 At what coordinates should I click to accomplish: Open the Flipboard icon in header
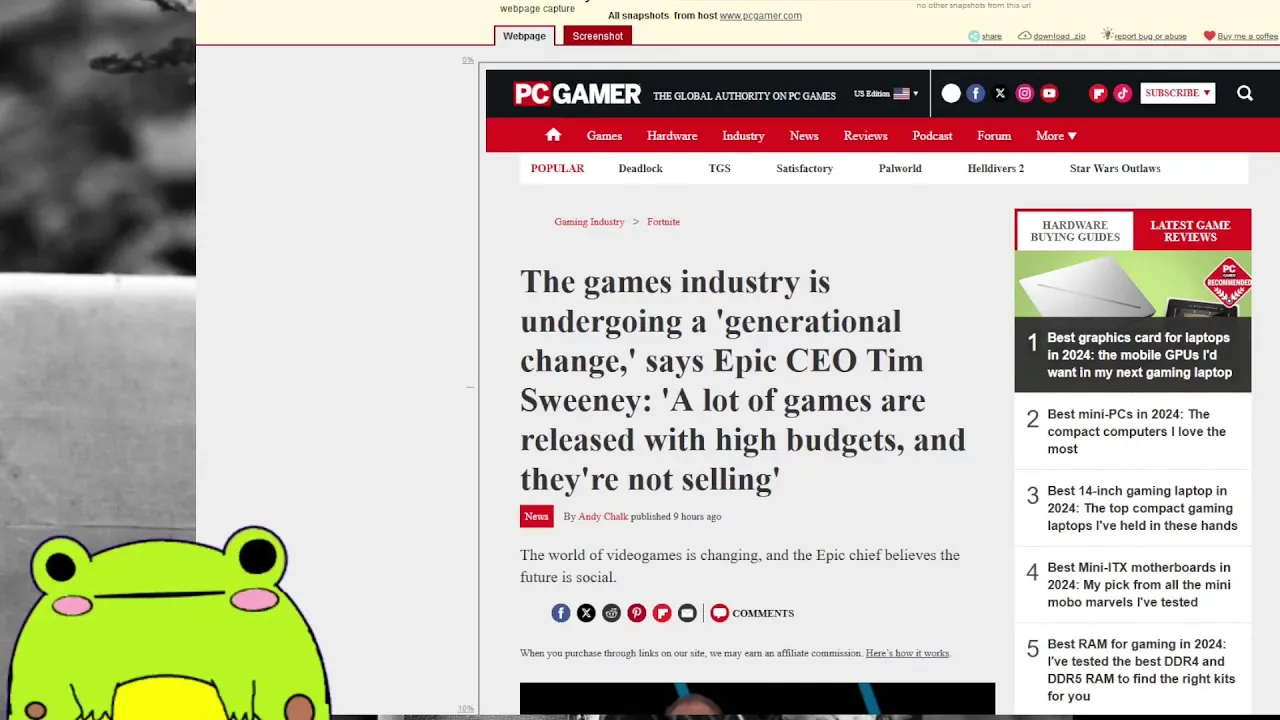pyautogui.click(x=1098, y=93)
